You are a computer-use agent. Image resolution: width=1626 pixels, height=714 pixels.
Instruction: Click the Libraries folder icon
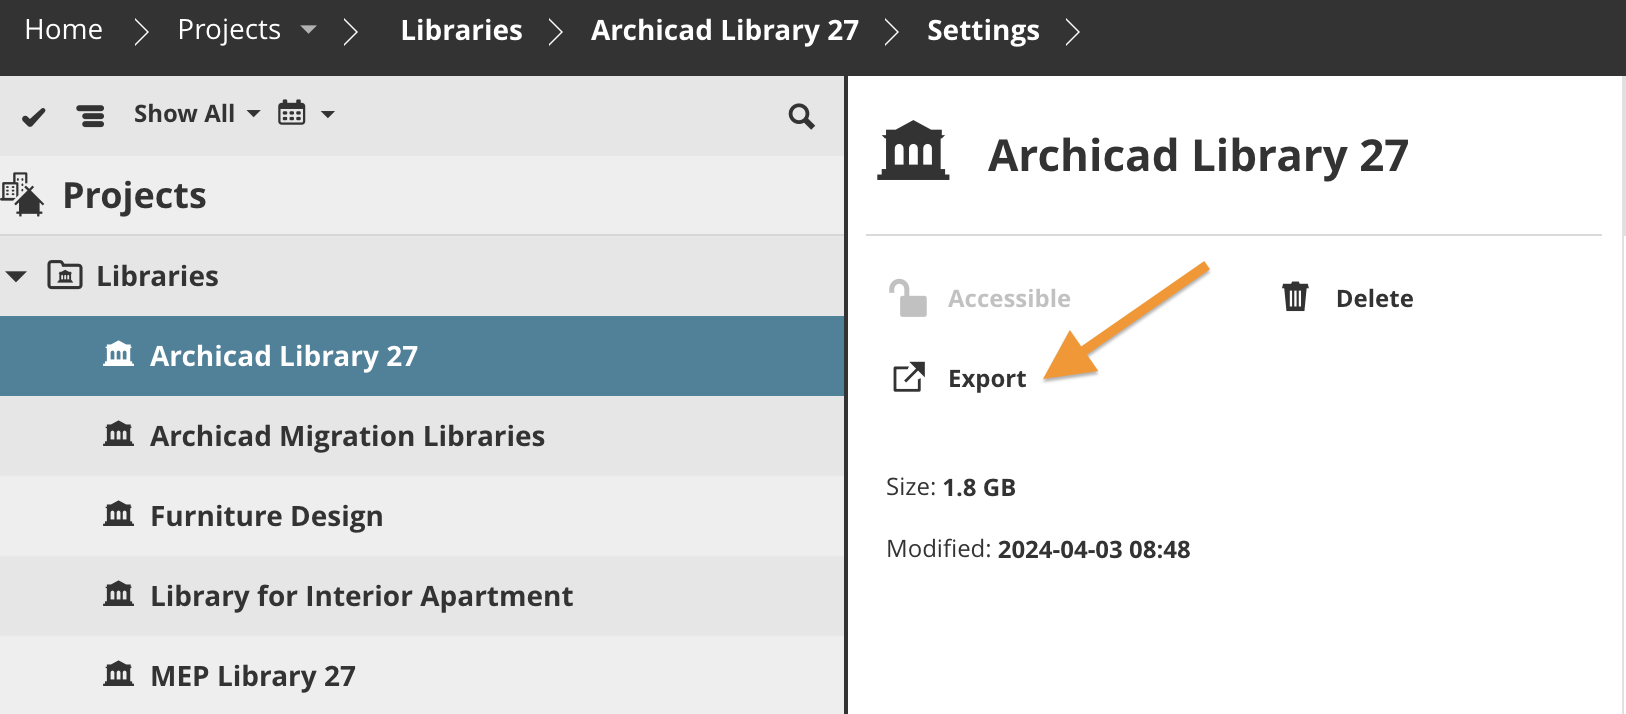[x=65, y=275]
